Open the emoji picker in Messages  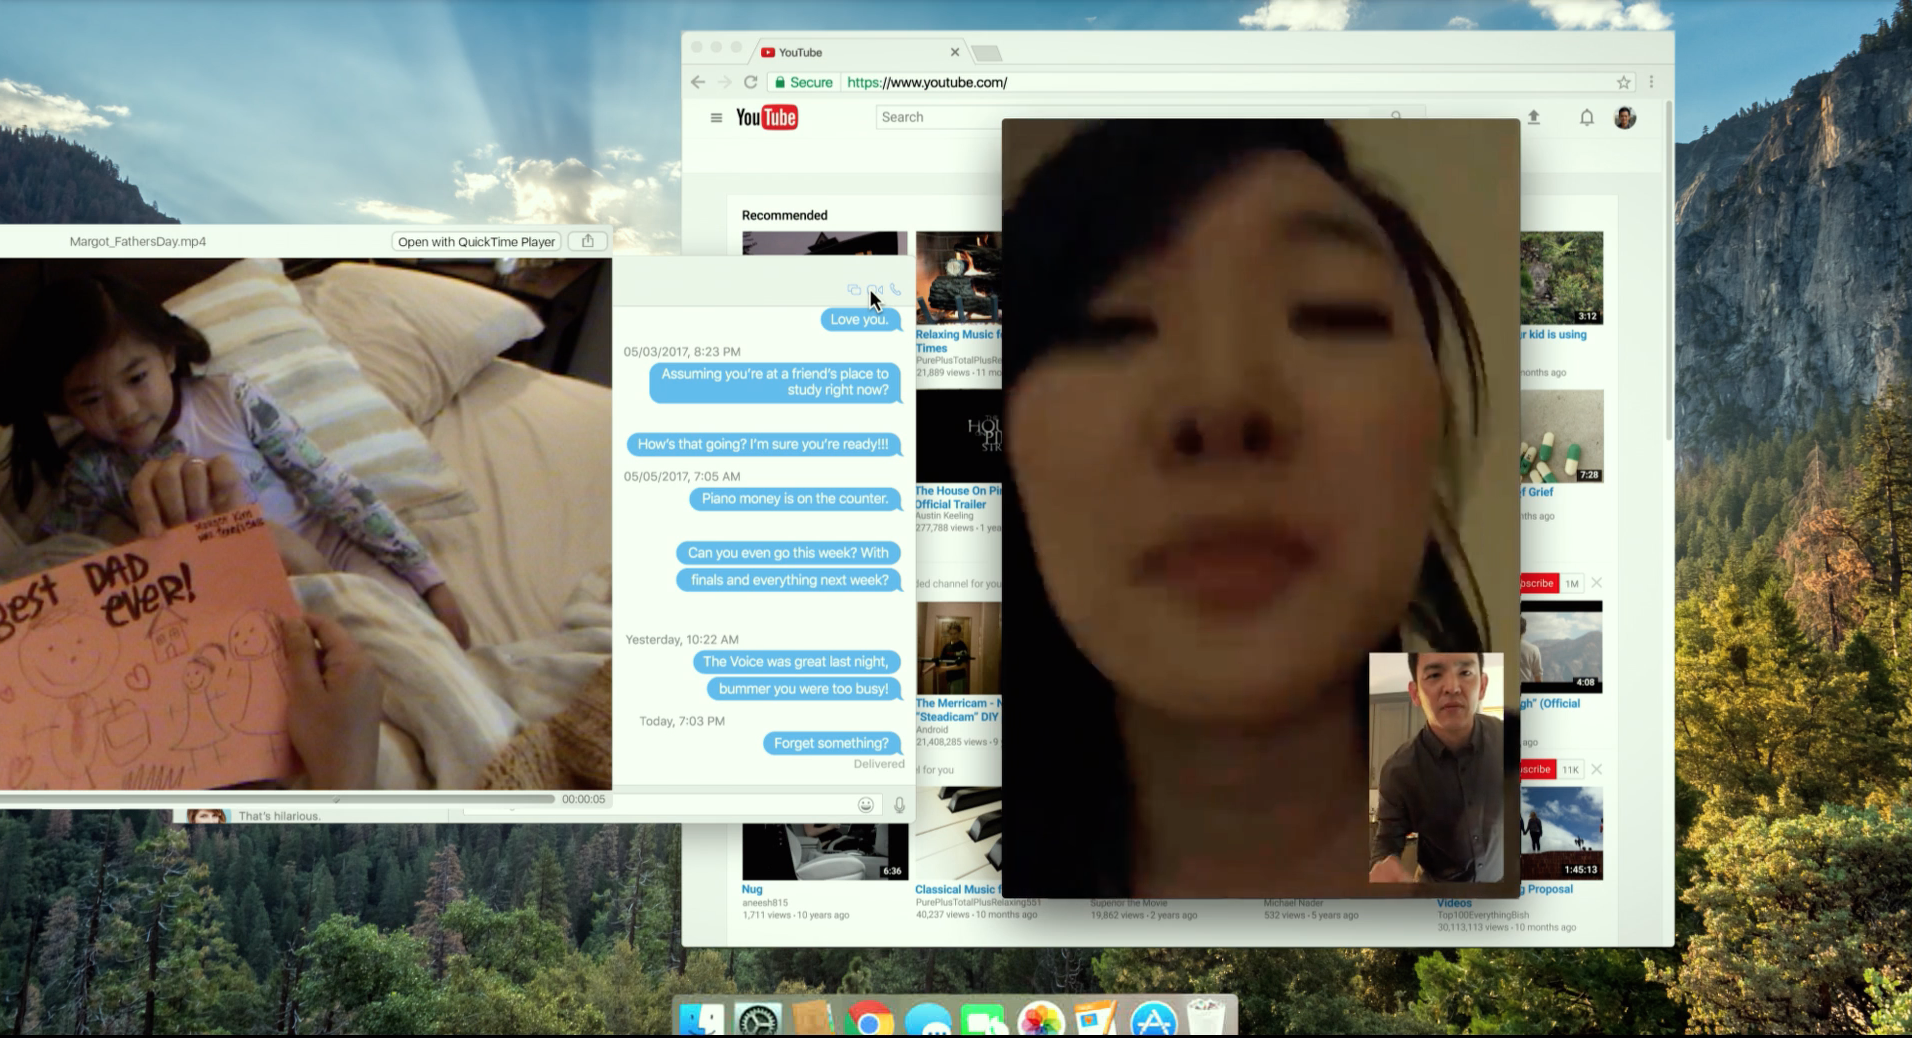[x=866, y=805]
